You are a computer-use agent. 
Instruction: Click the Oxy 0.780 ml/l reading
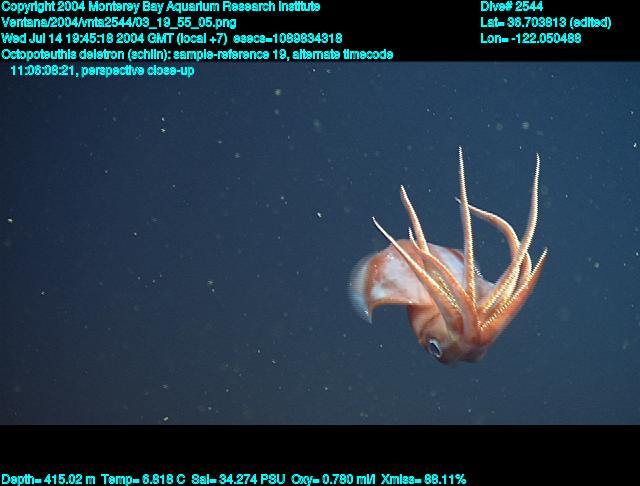336,479
